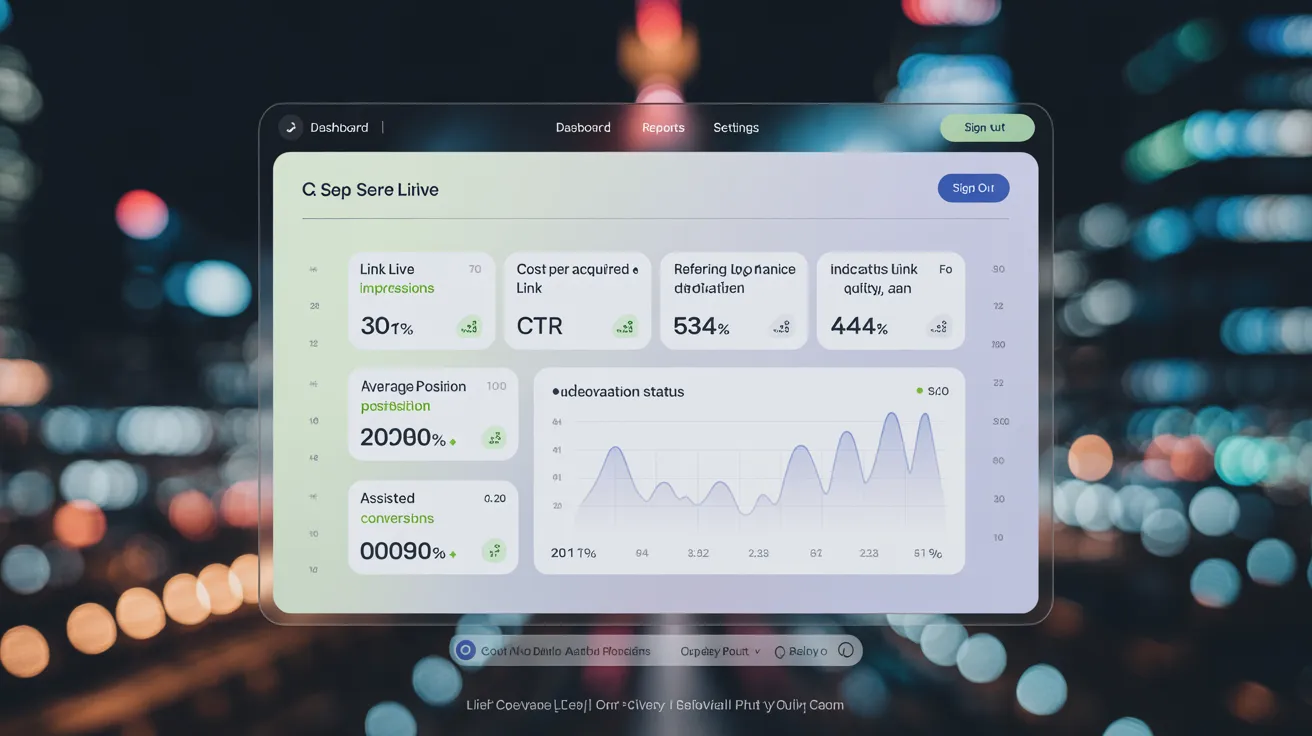This screenshot has height=736, width=1312.
Task: Click the tallest peak on the area chart
Action: pos(892,416)
